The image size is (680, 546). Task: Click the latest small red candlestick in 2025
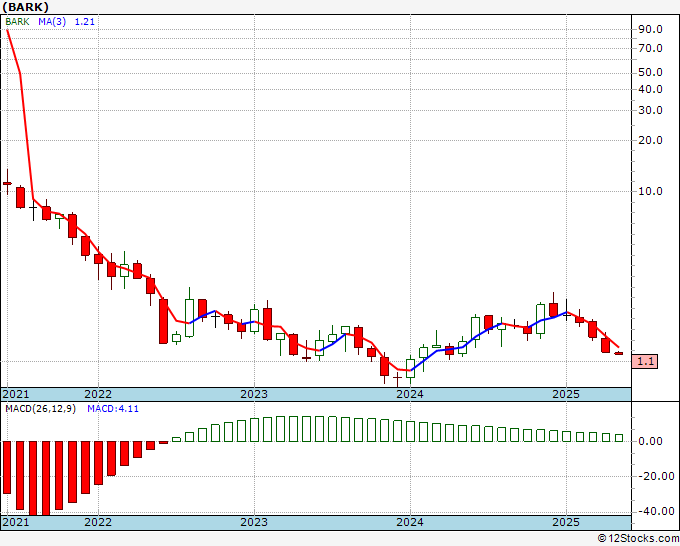pyautogui.click(x=618, y=353)
